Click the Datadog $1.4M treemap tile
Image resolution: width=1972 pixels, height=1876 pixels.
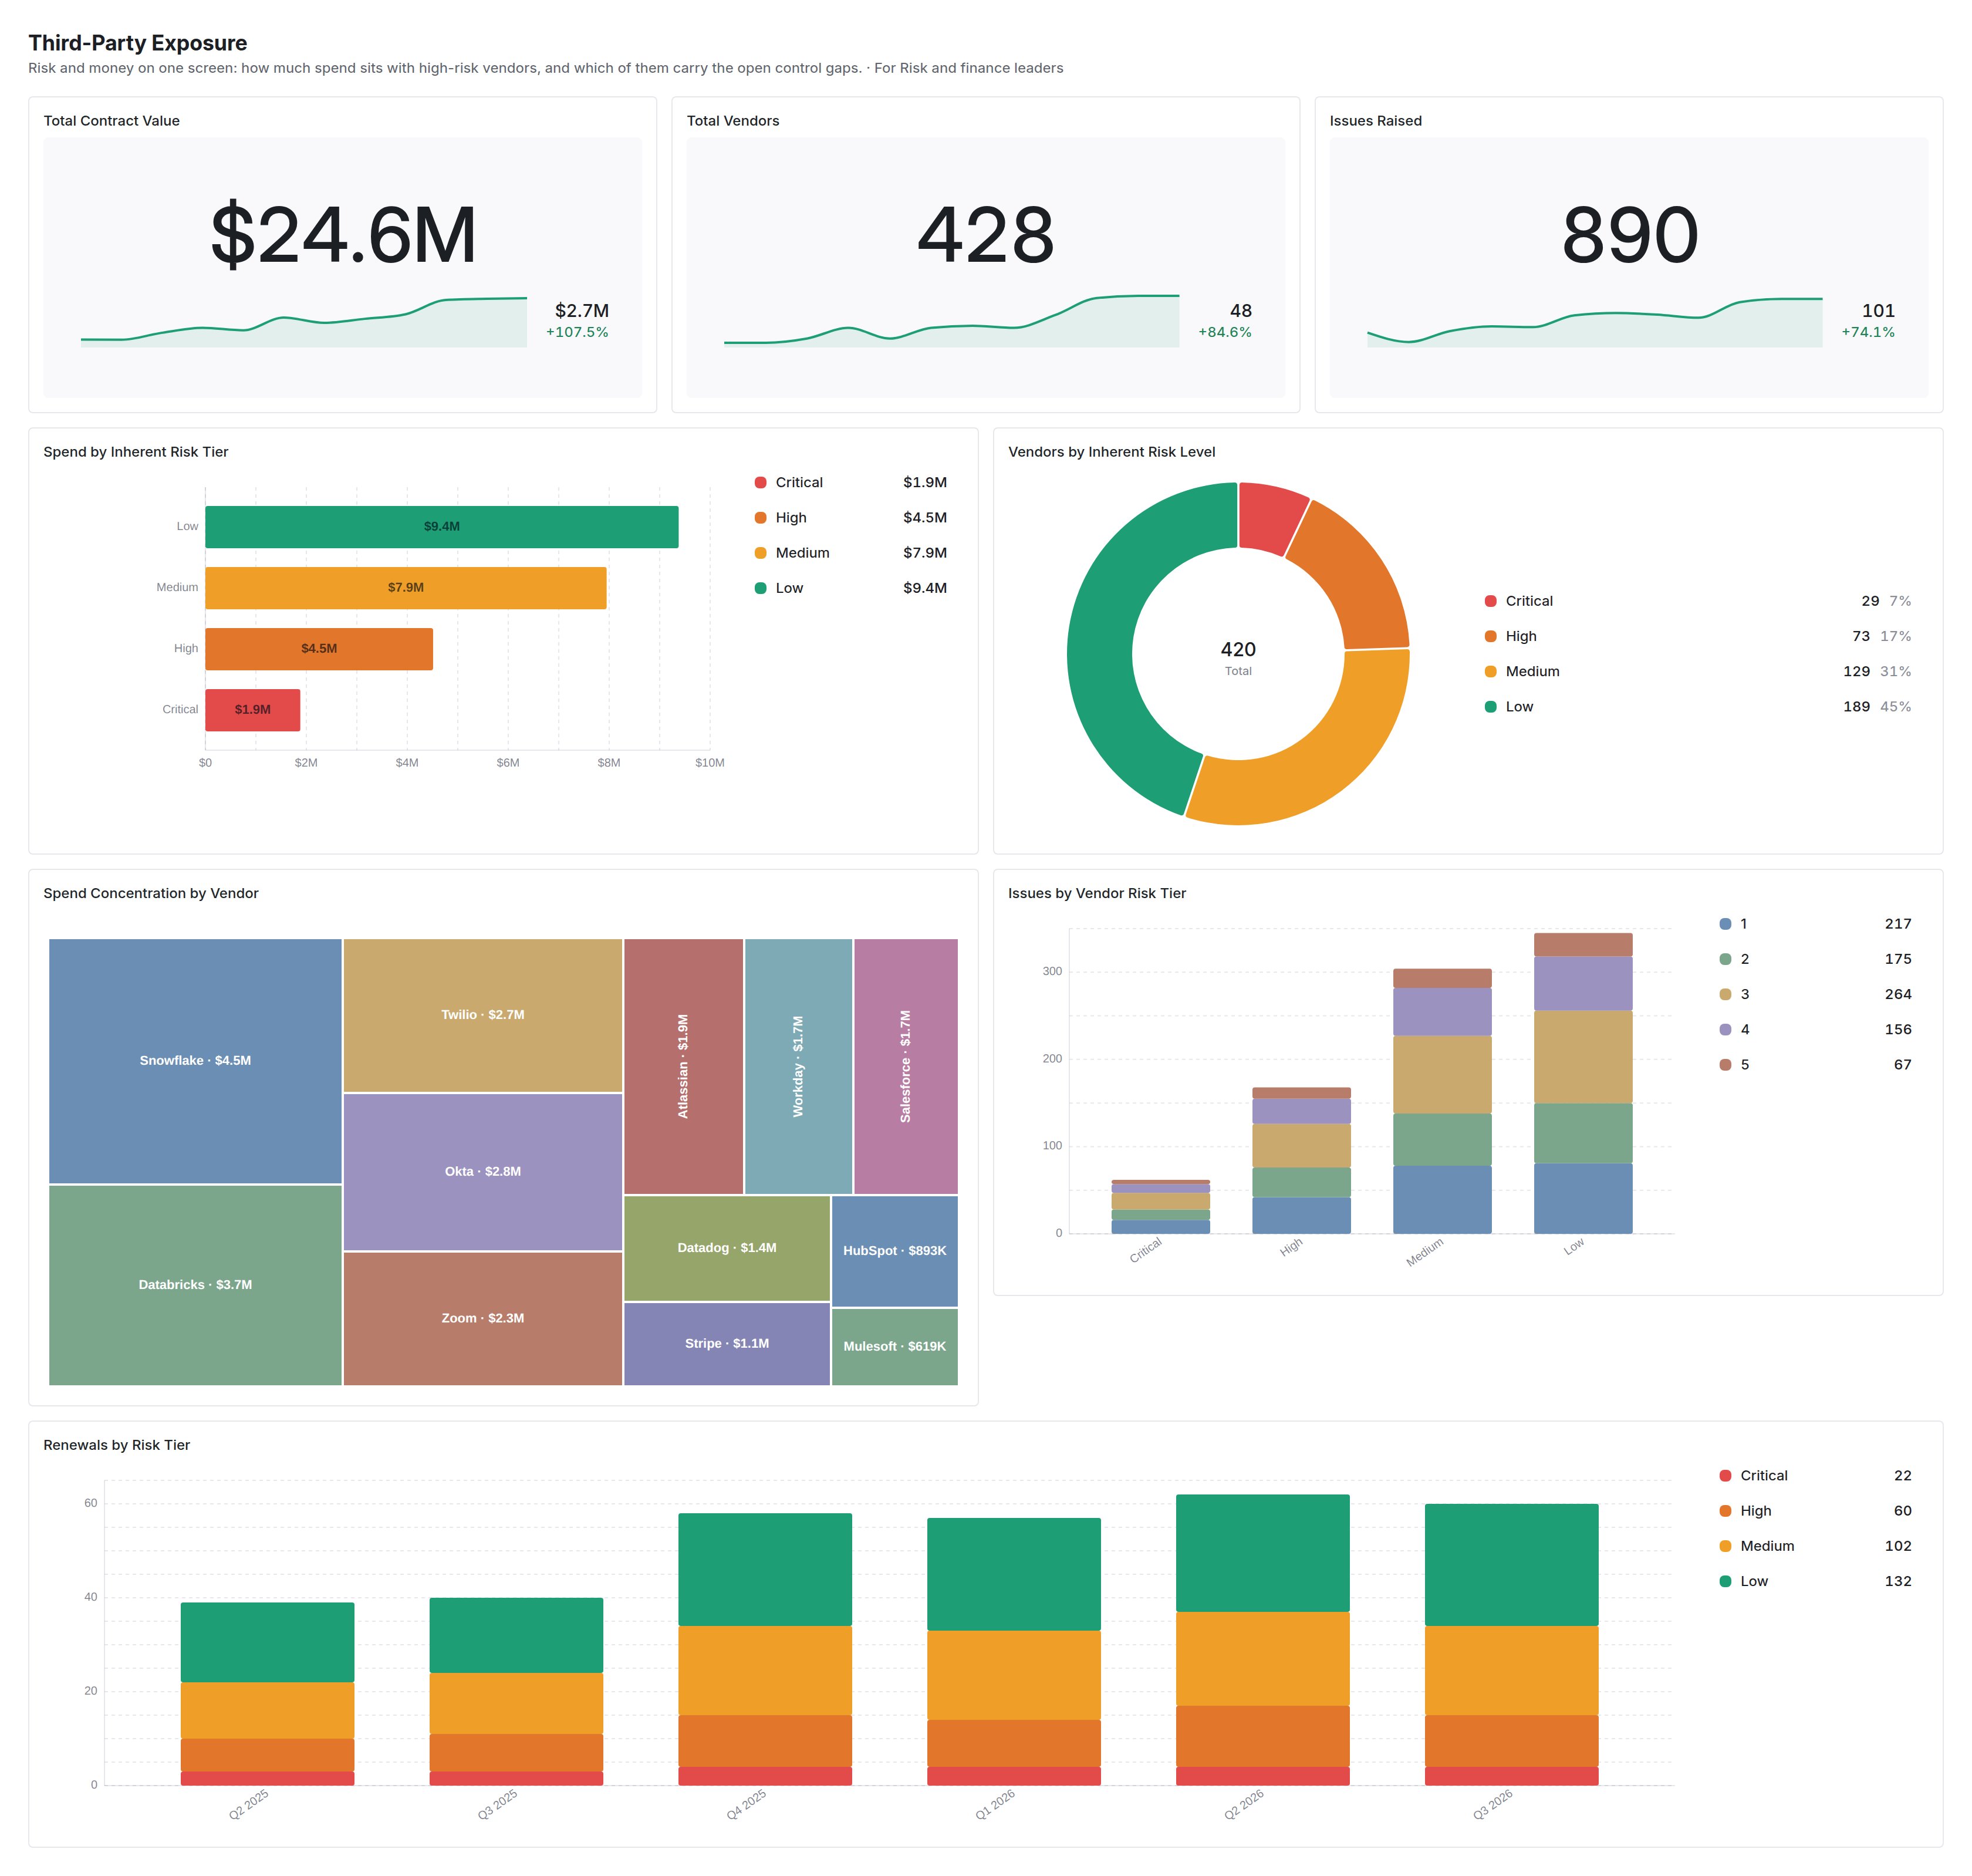point(727,1248)
